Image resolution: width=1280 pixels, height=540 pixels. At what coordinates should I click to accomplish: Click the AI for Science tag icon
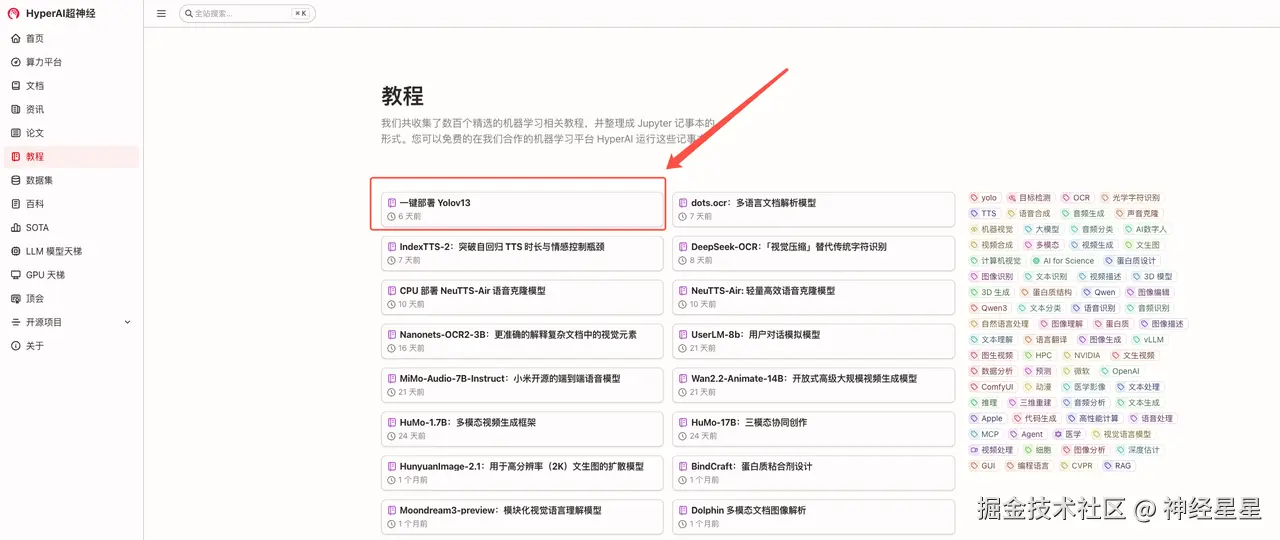1036,261
